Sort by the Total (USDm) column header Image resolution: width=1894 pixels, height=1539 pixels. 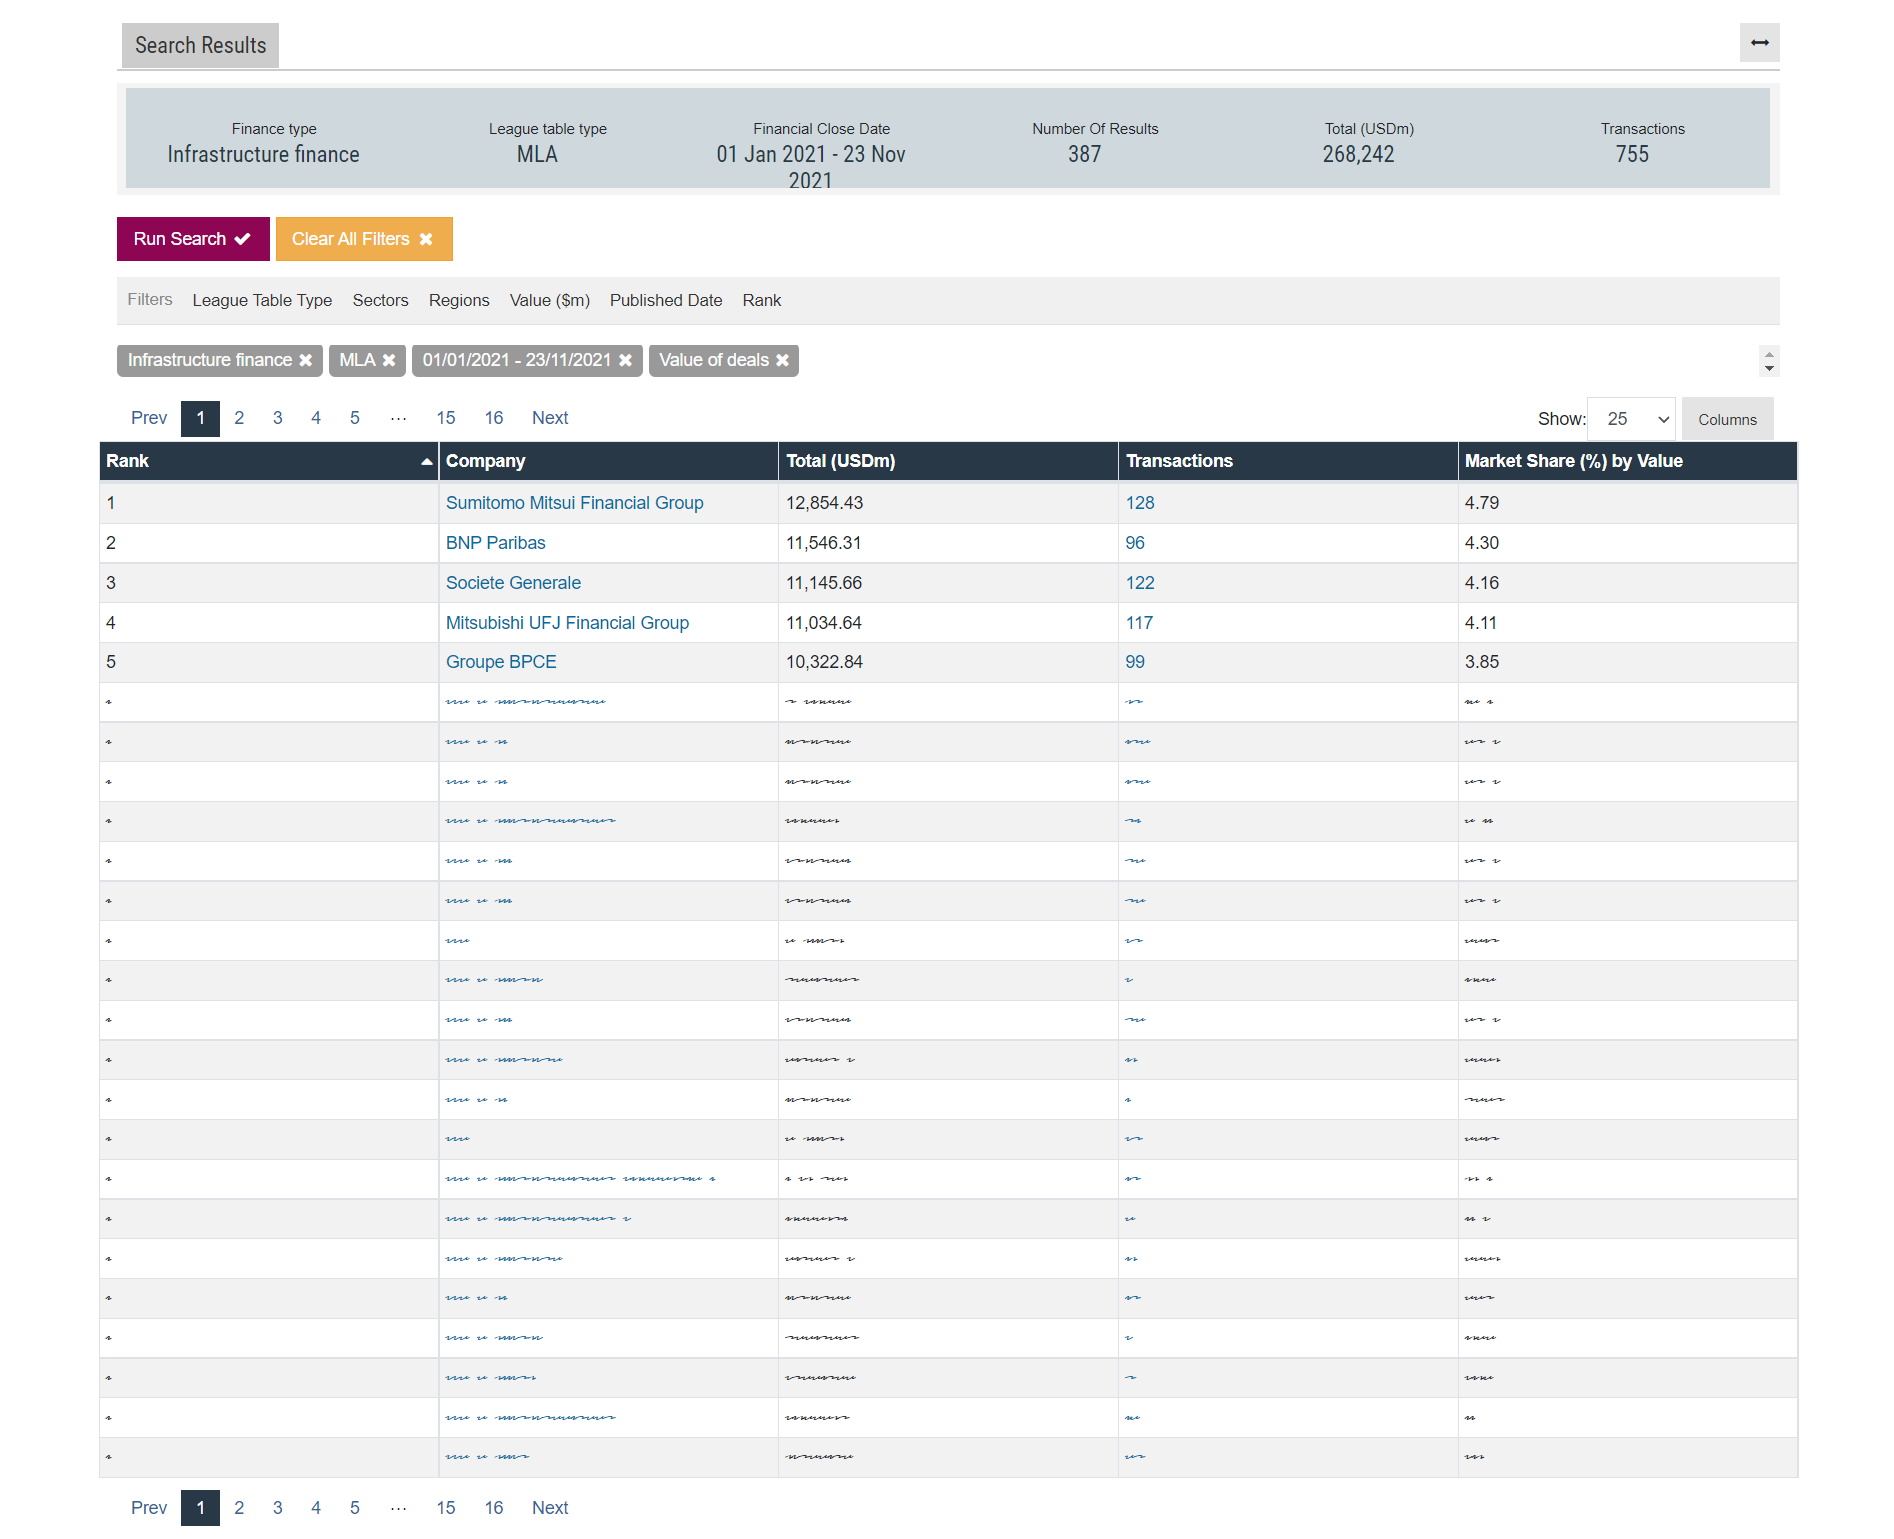click(x=948, y=461)
